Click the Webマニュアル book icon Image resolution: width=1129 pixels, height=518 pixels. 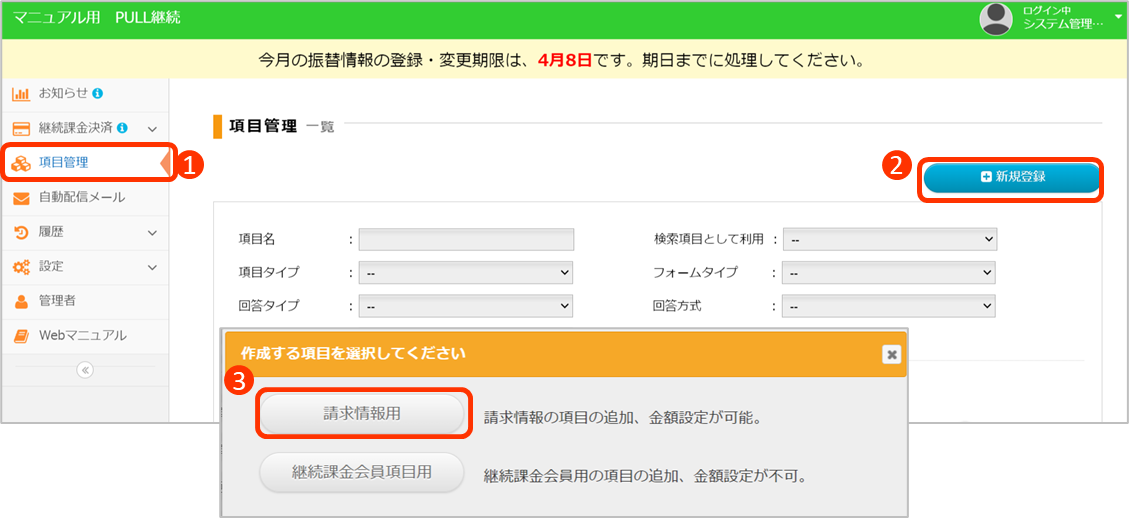[21, 336]
